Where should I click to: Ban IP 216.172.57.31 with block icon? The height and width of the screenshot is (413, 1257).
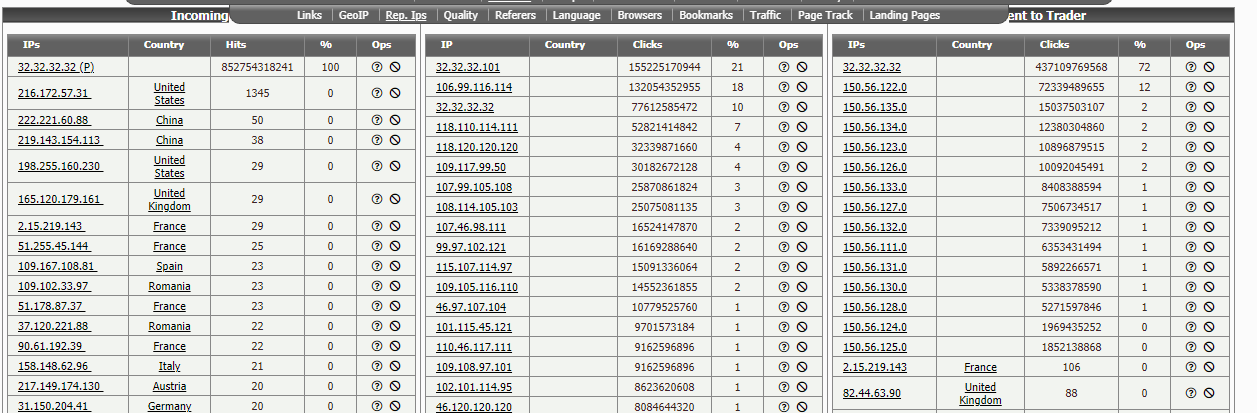click(395, 93)
